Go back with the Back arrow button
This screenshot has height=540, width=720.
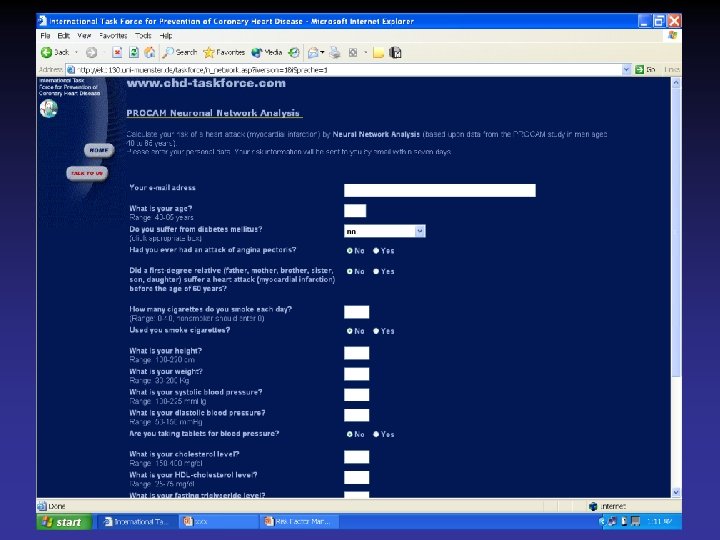[x=55, y=53]
